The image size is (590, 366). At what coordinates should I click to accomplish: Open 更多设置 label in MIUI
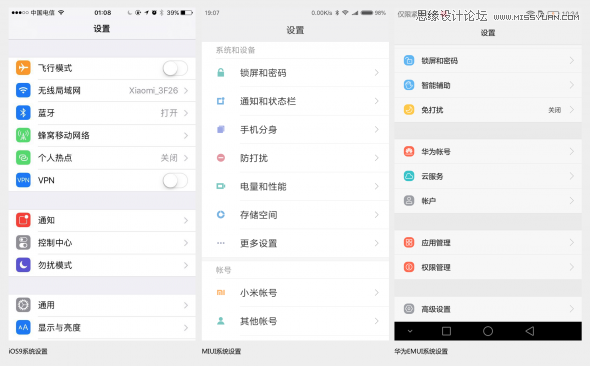[259, 243]
